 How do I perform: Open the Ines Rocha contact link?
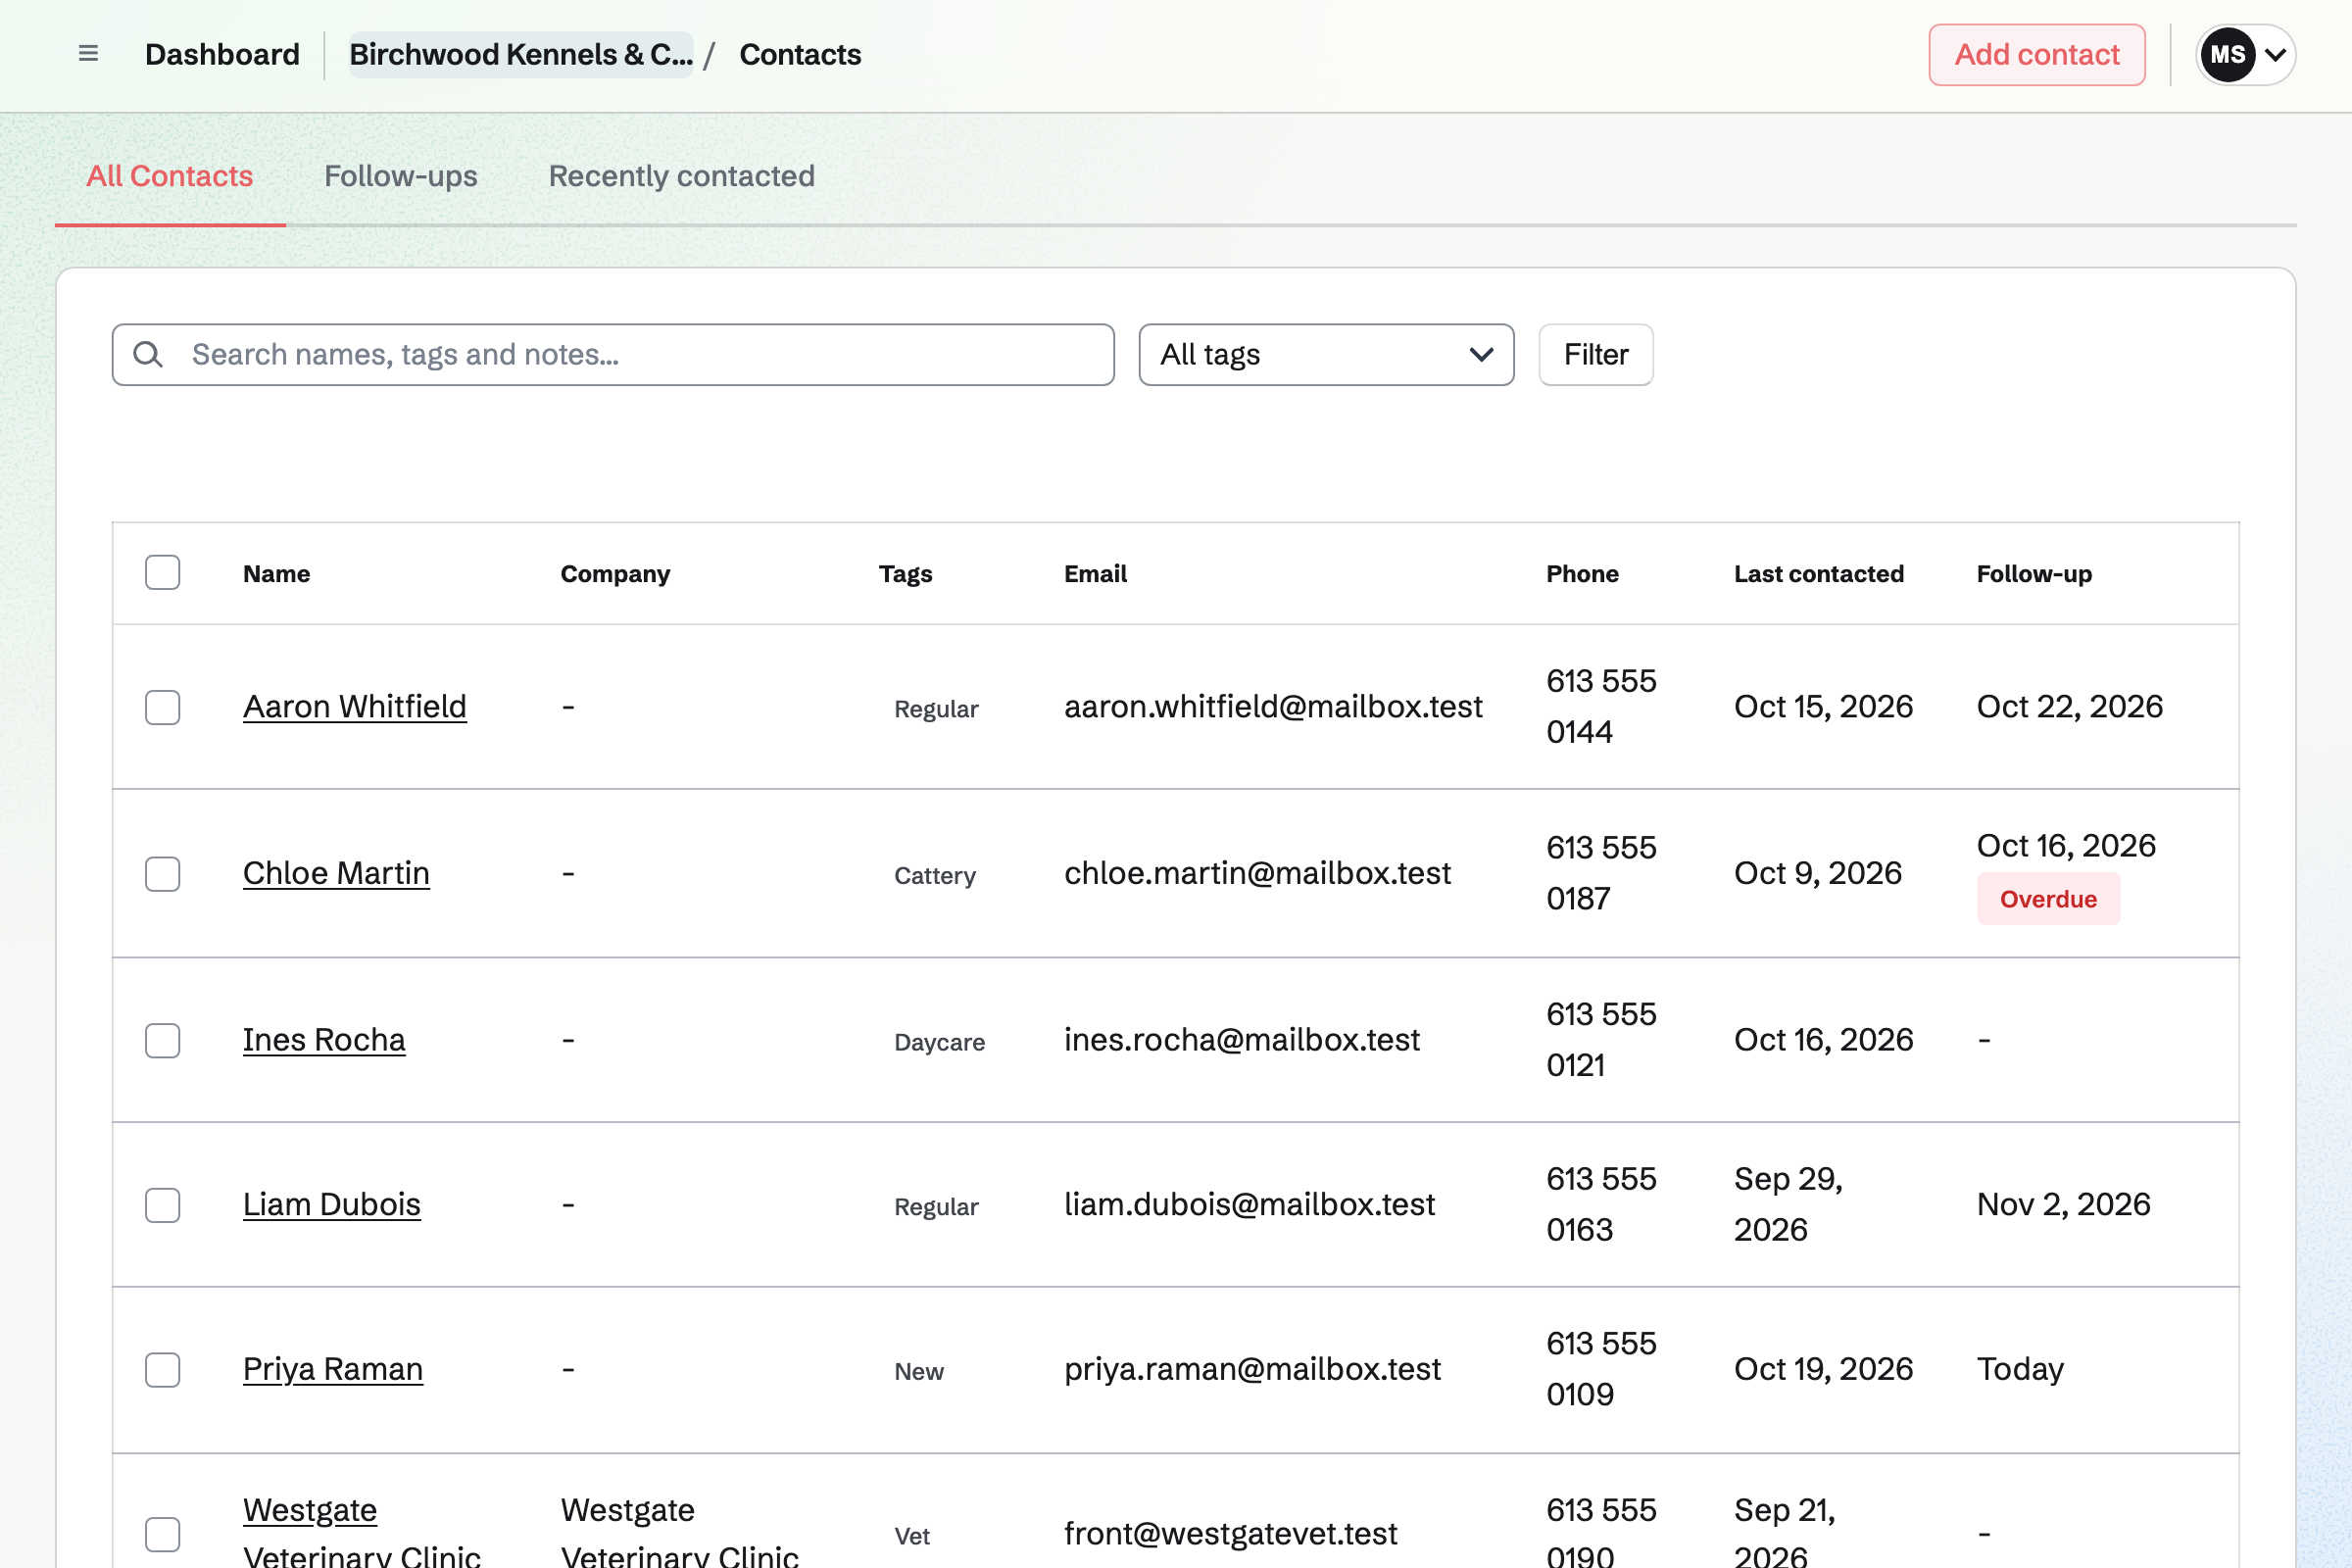(x=324, y=1040)
